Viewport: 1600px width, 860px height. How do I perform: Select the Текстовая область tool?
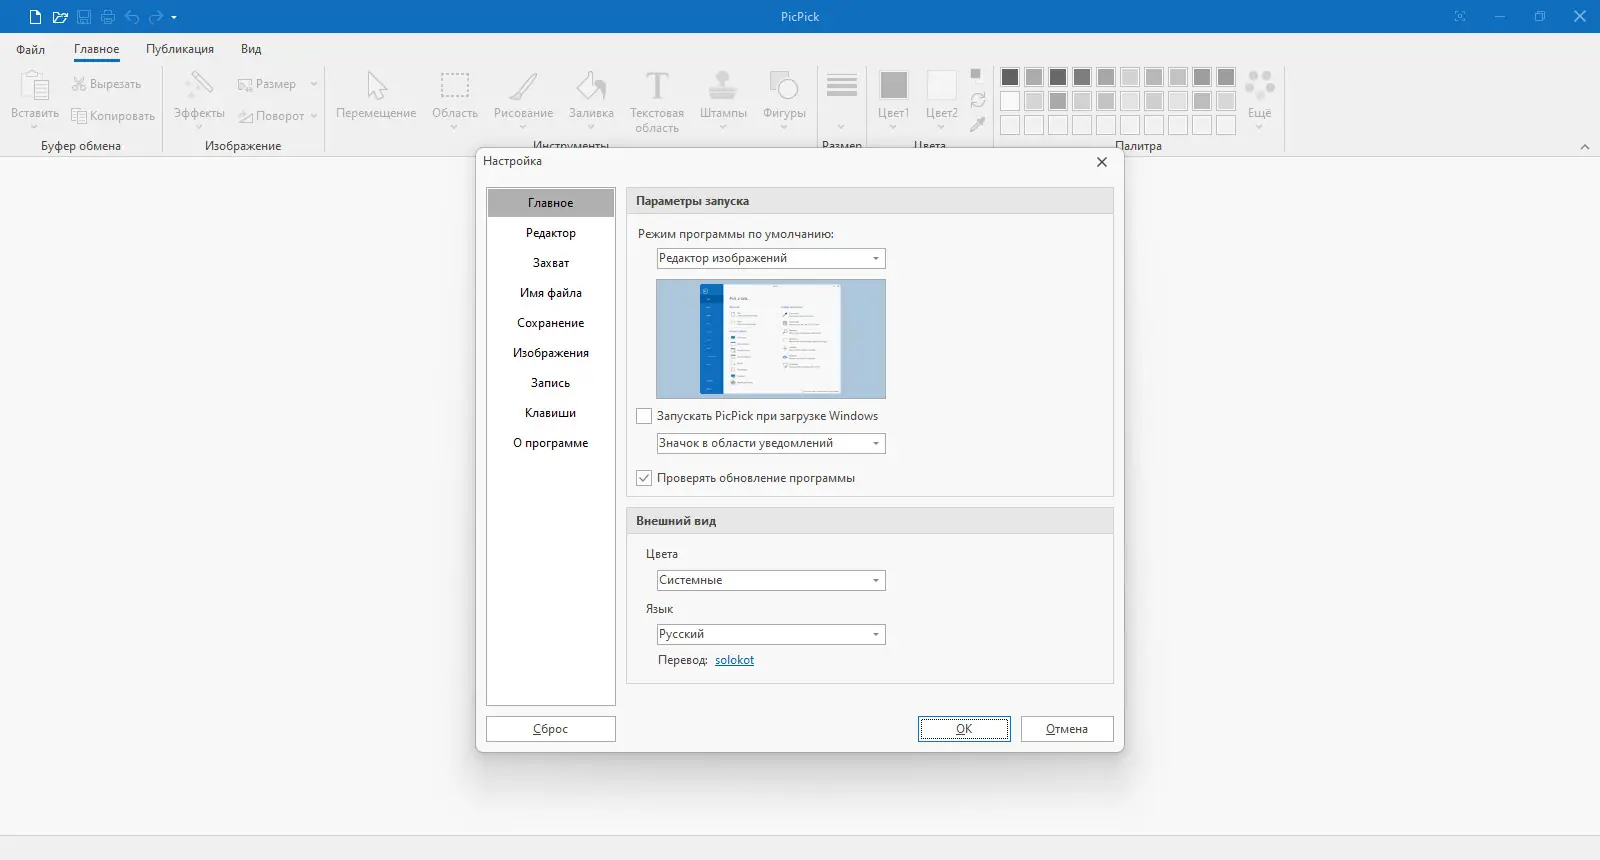tap(657, 100)
